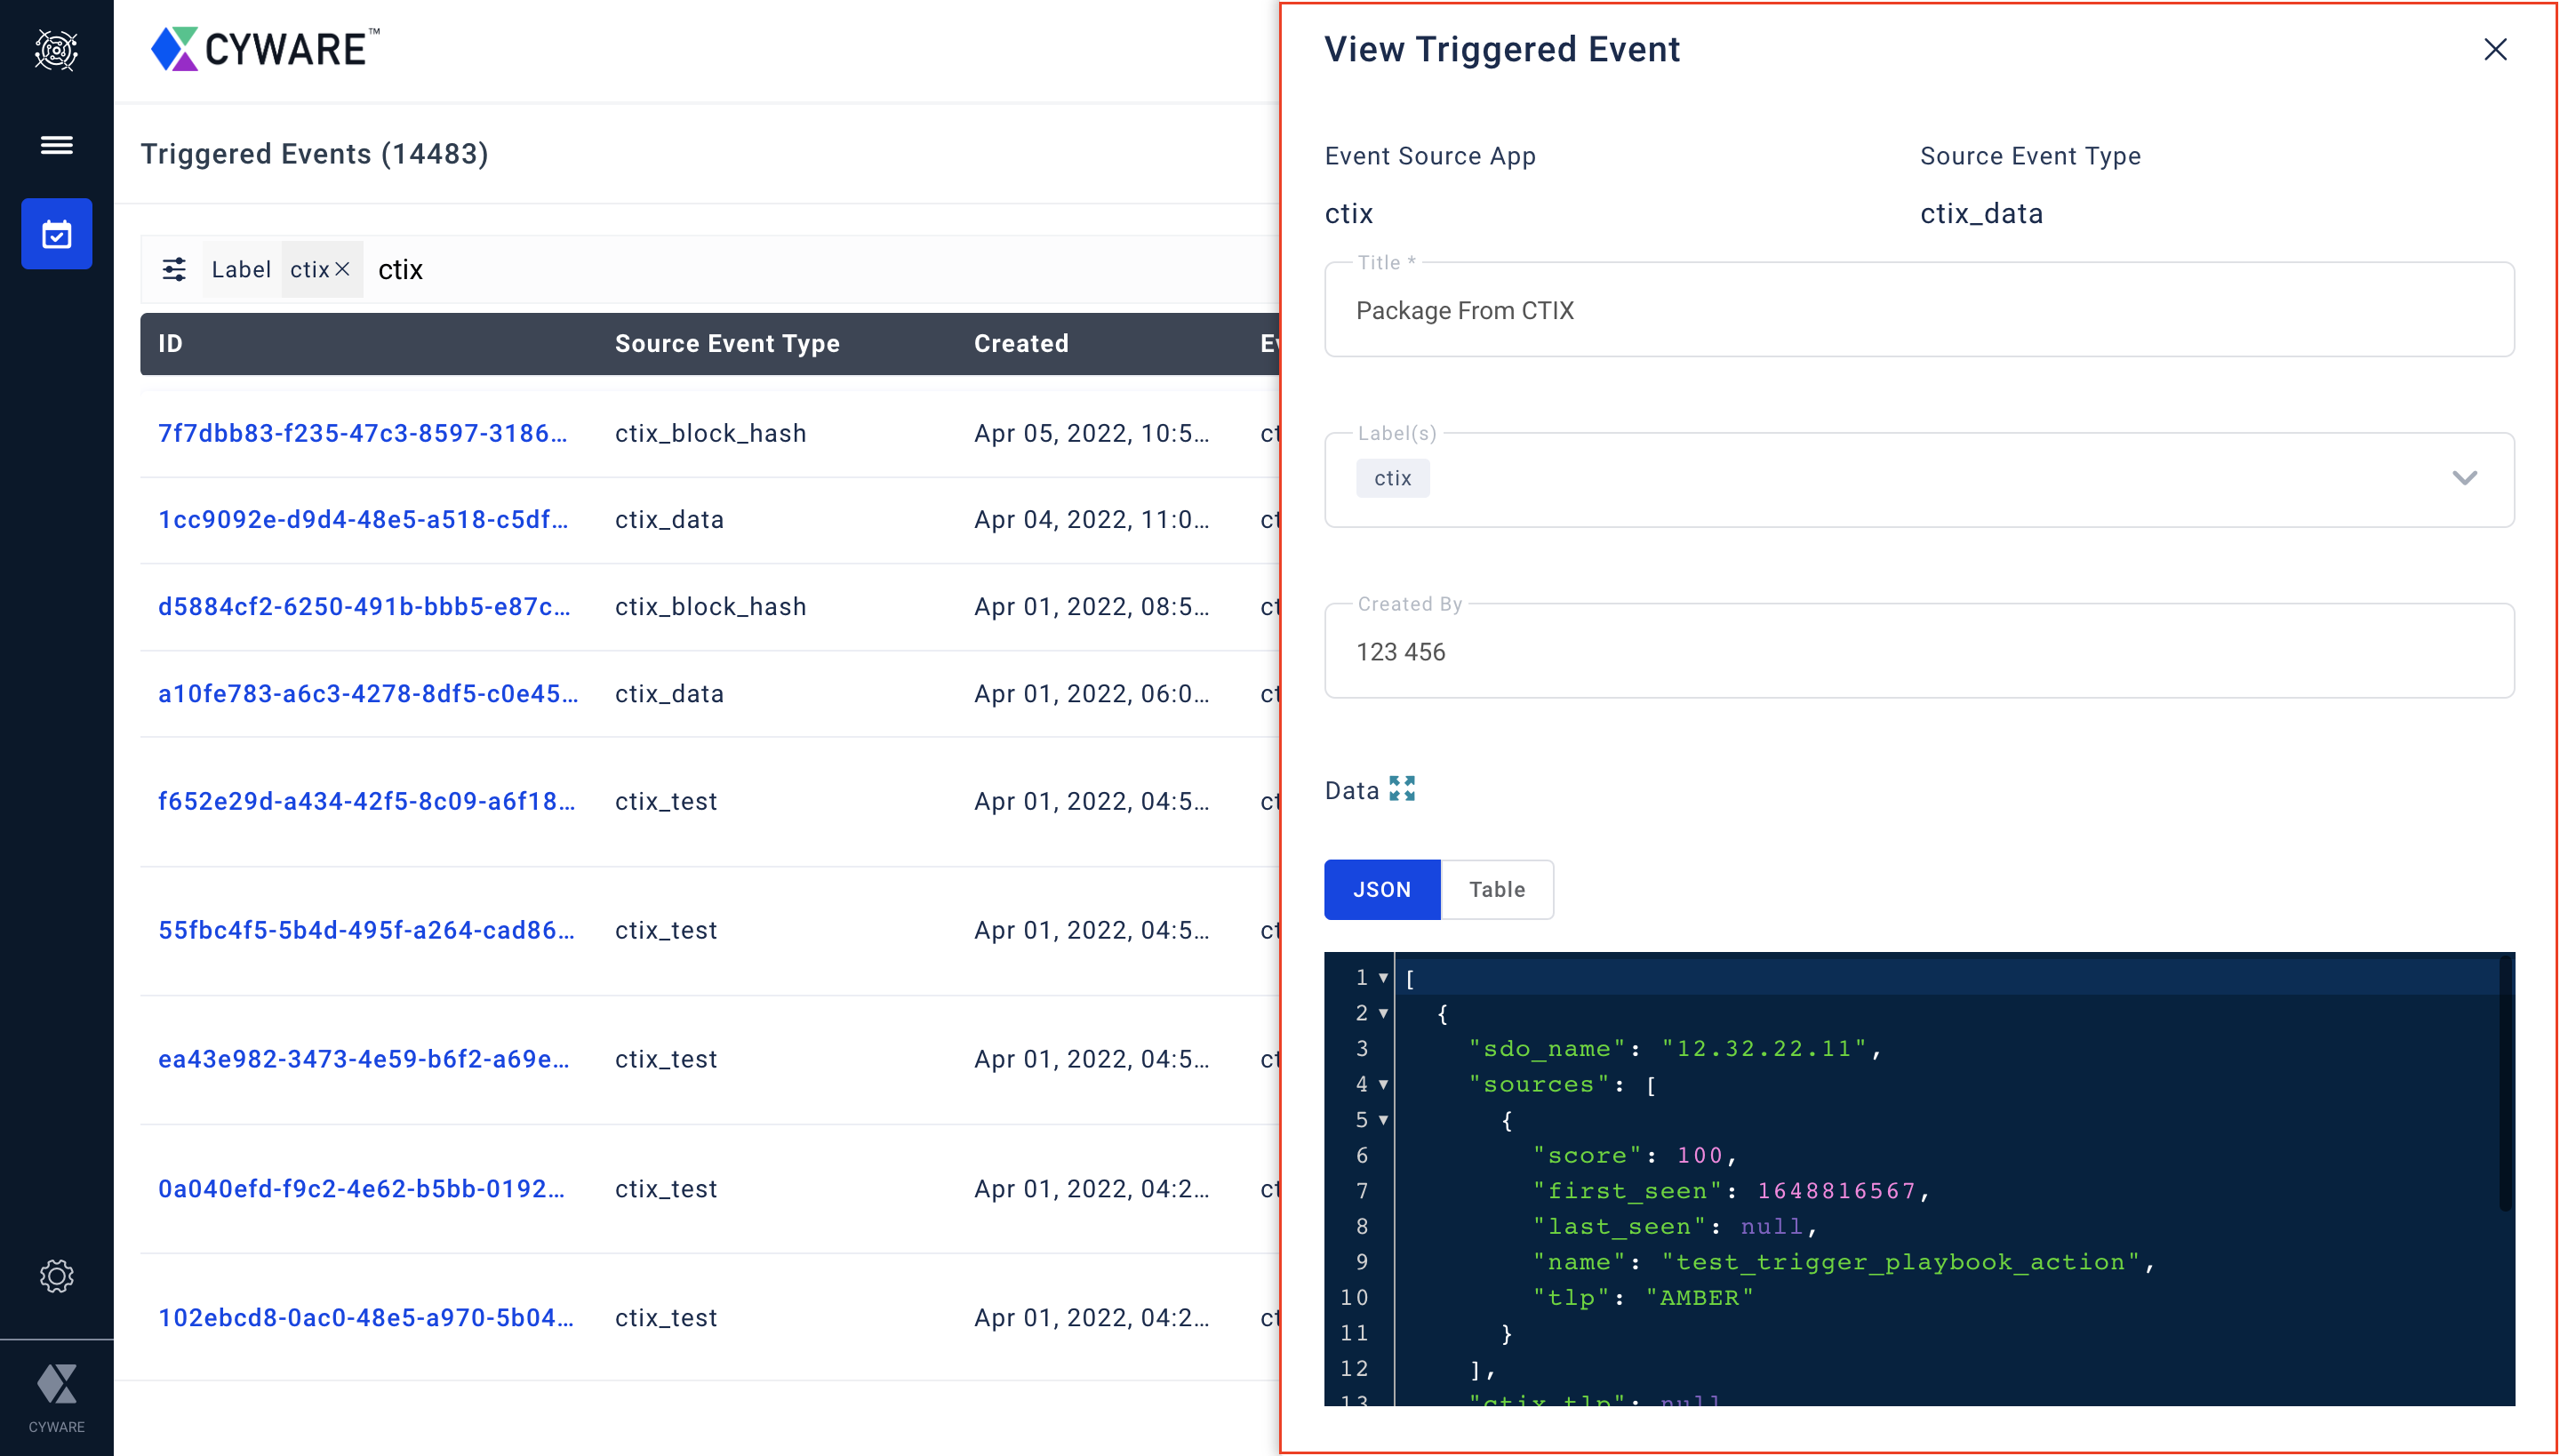Click the orchestrate app icon at top of sidebar

point(56,50)
